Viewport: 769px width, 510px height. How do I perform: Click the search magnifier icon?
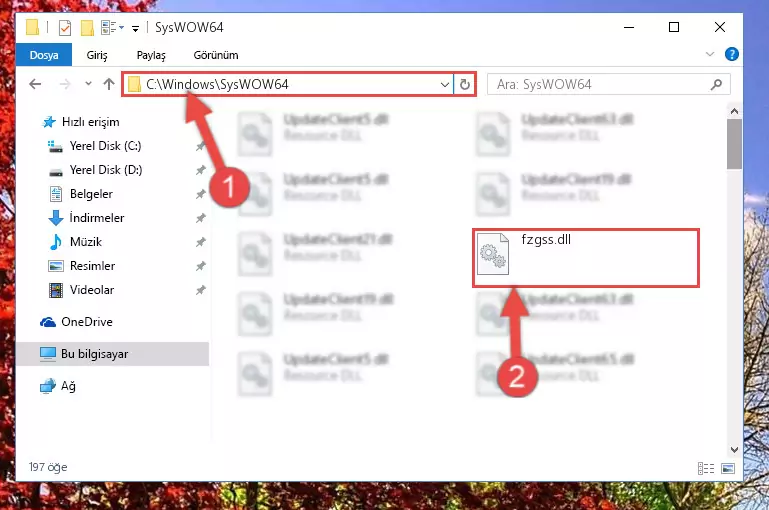pos(716,84)
